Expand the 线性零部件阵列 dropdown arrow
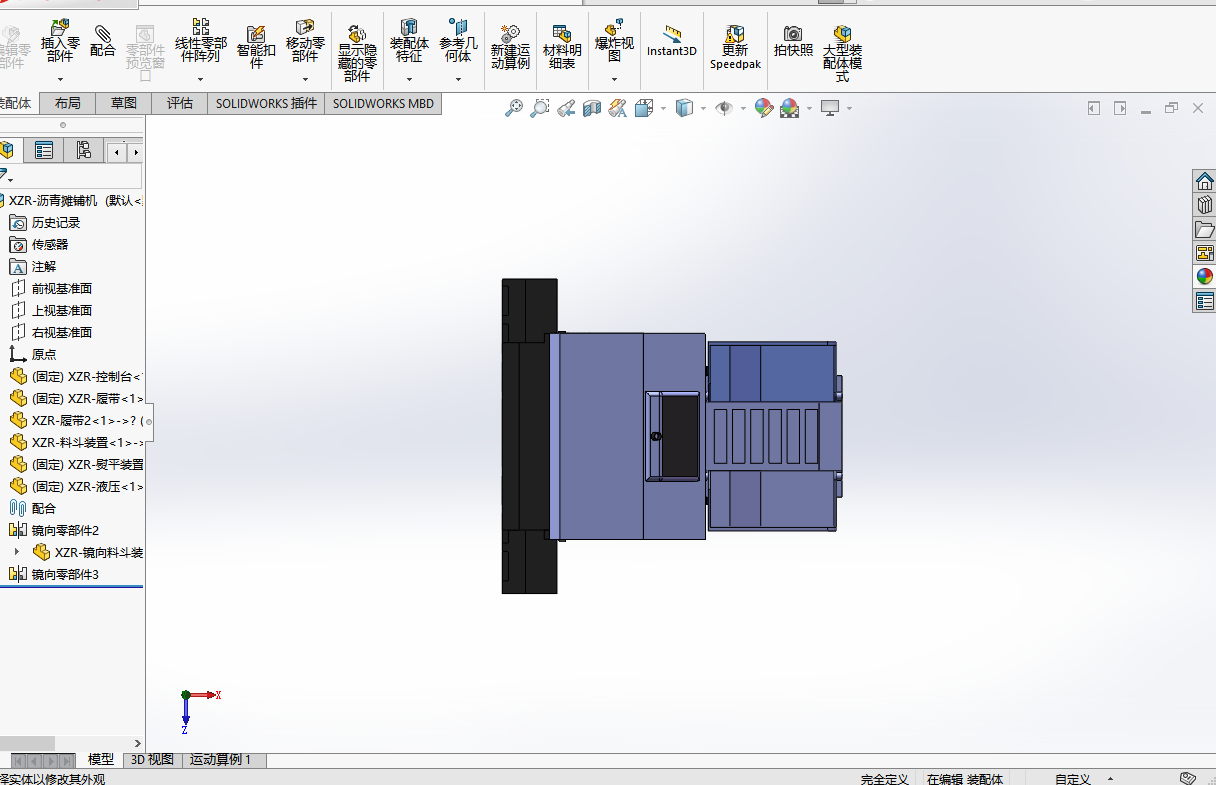 [x=201, y=79]
